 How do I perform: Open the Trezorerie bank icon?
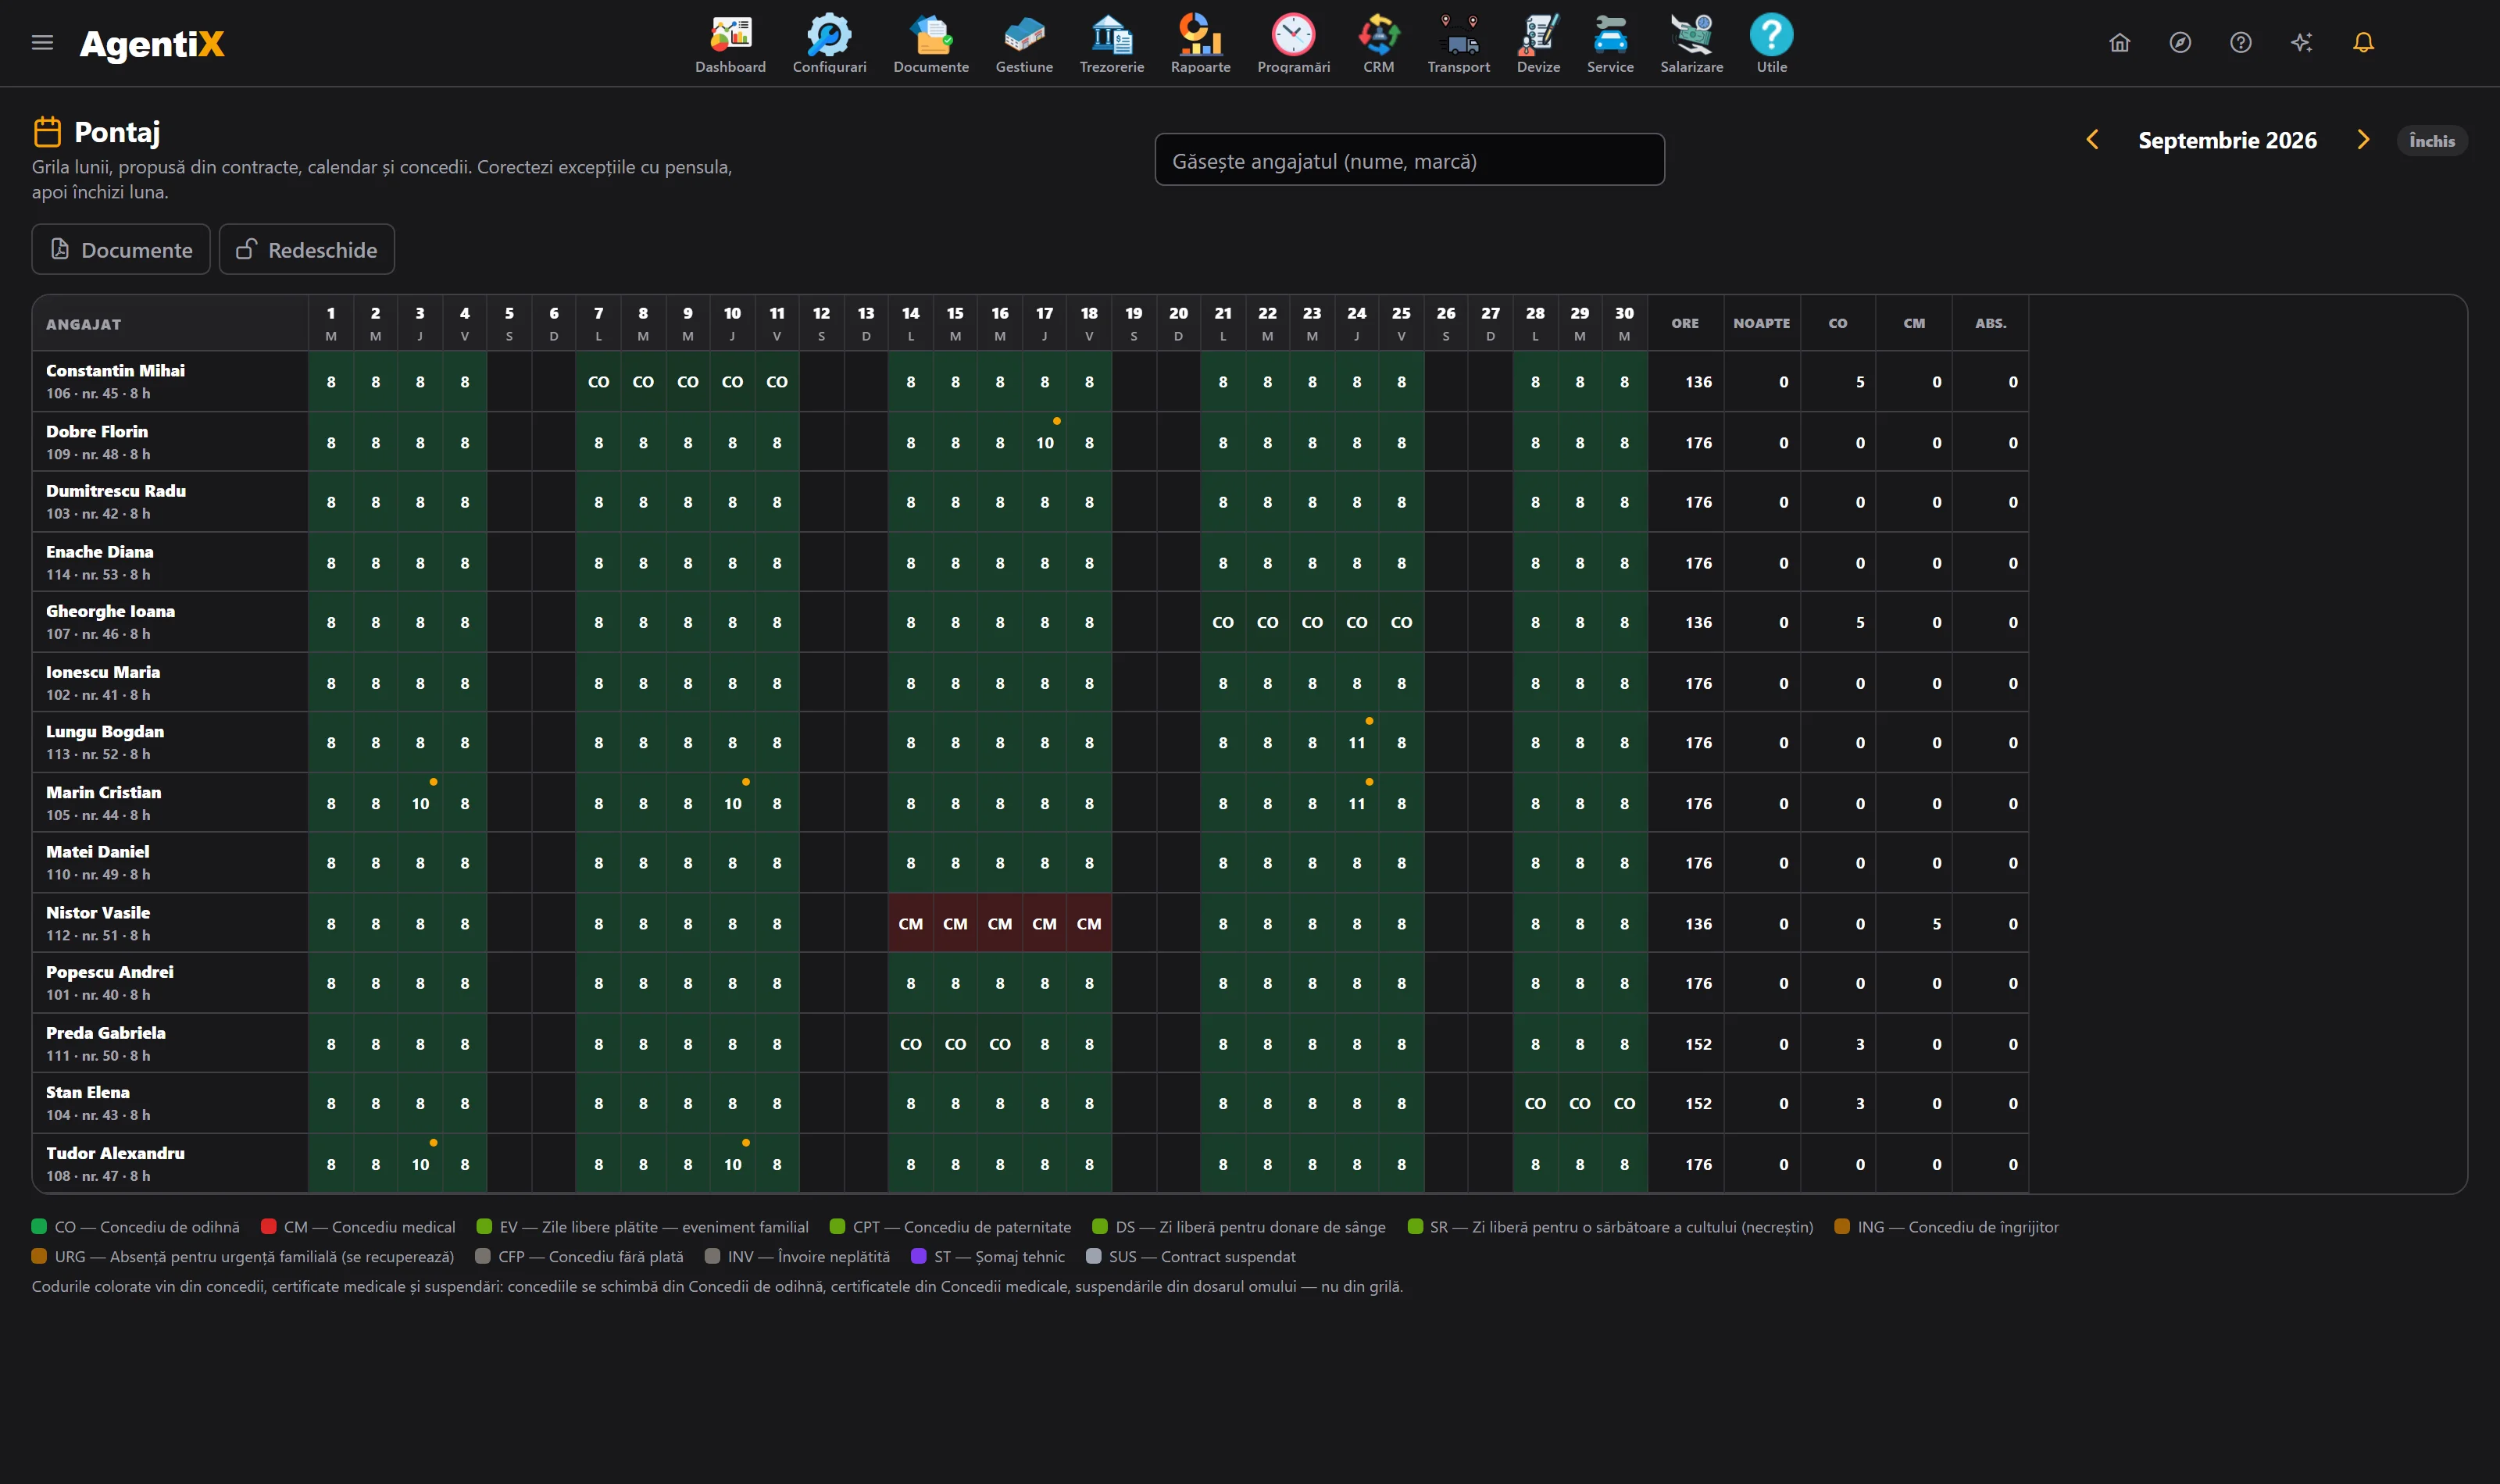click(x=1111, y=35)
